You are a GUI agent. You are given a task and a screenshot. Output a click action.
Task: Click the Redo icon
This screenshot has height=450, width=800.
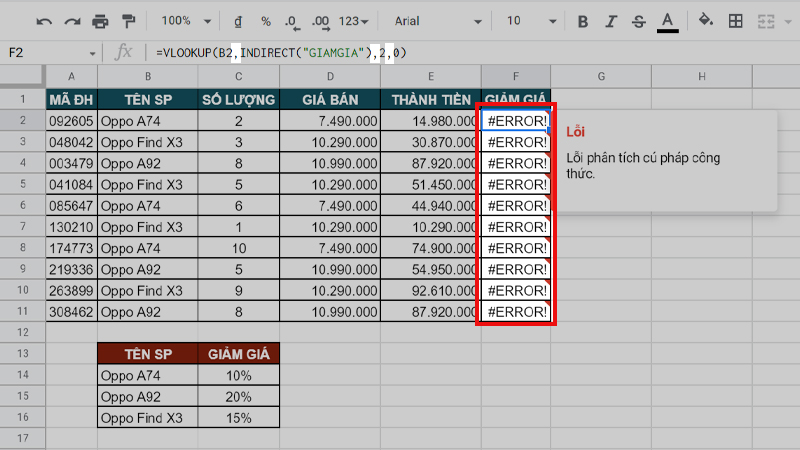point(72,21)
